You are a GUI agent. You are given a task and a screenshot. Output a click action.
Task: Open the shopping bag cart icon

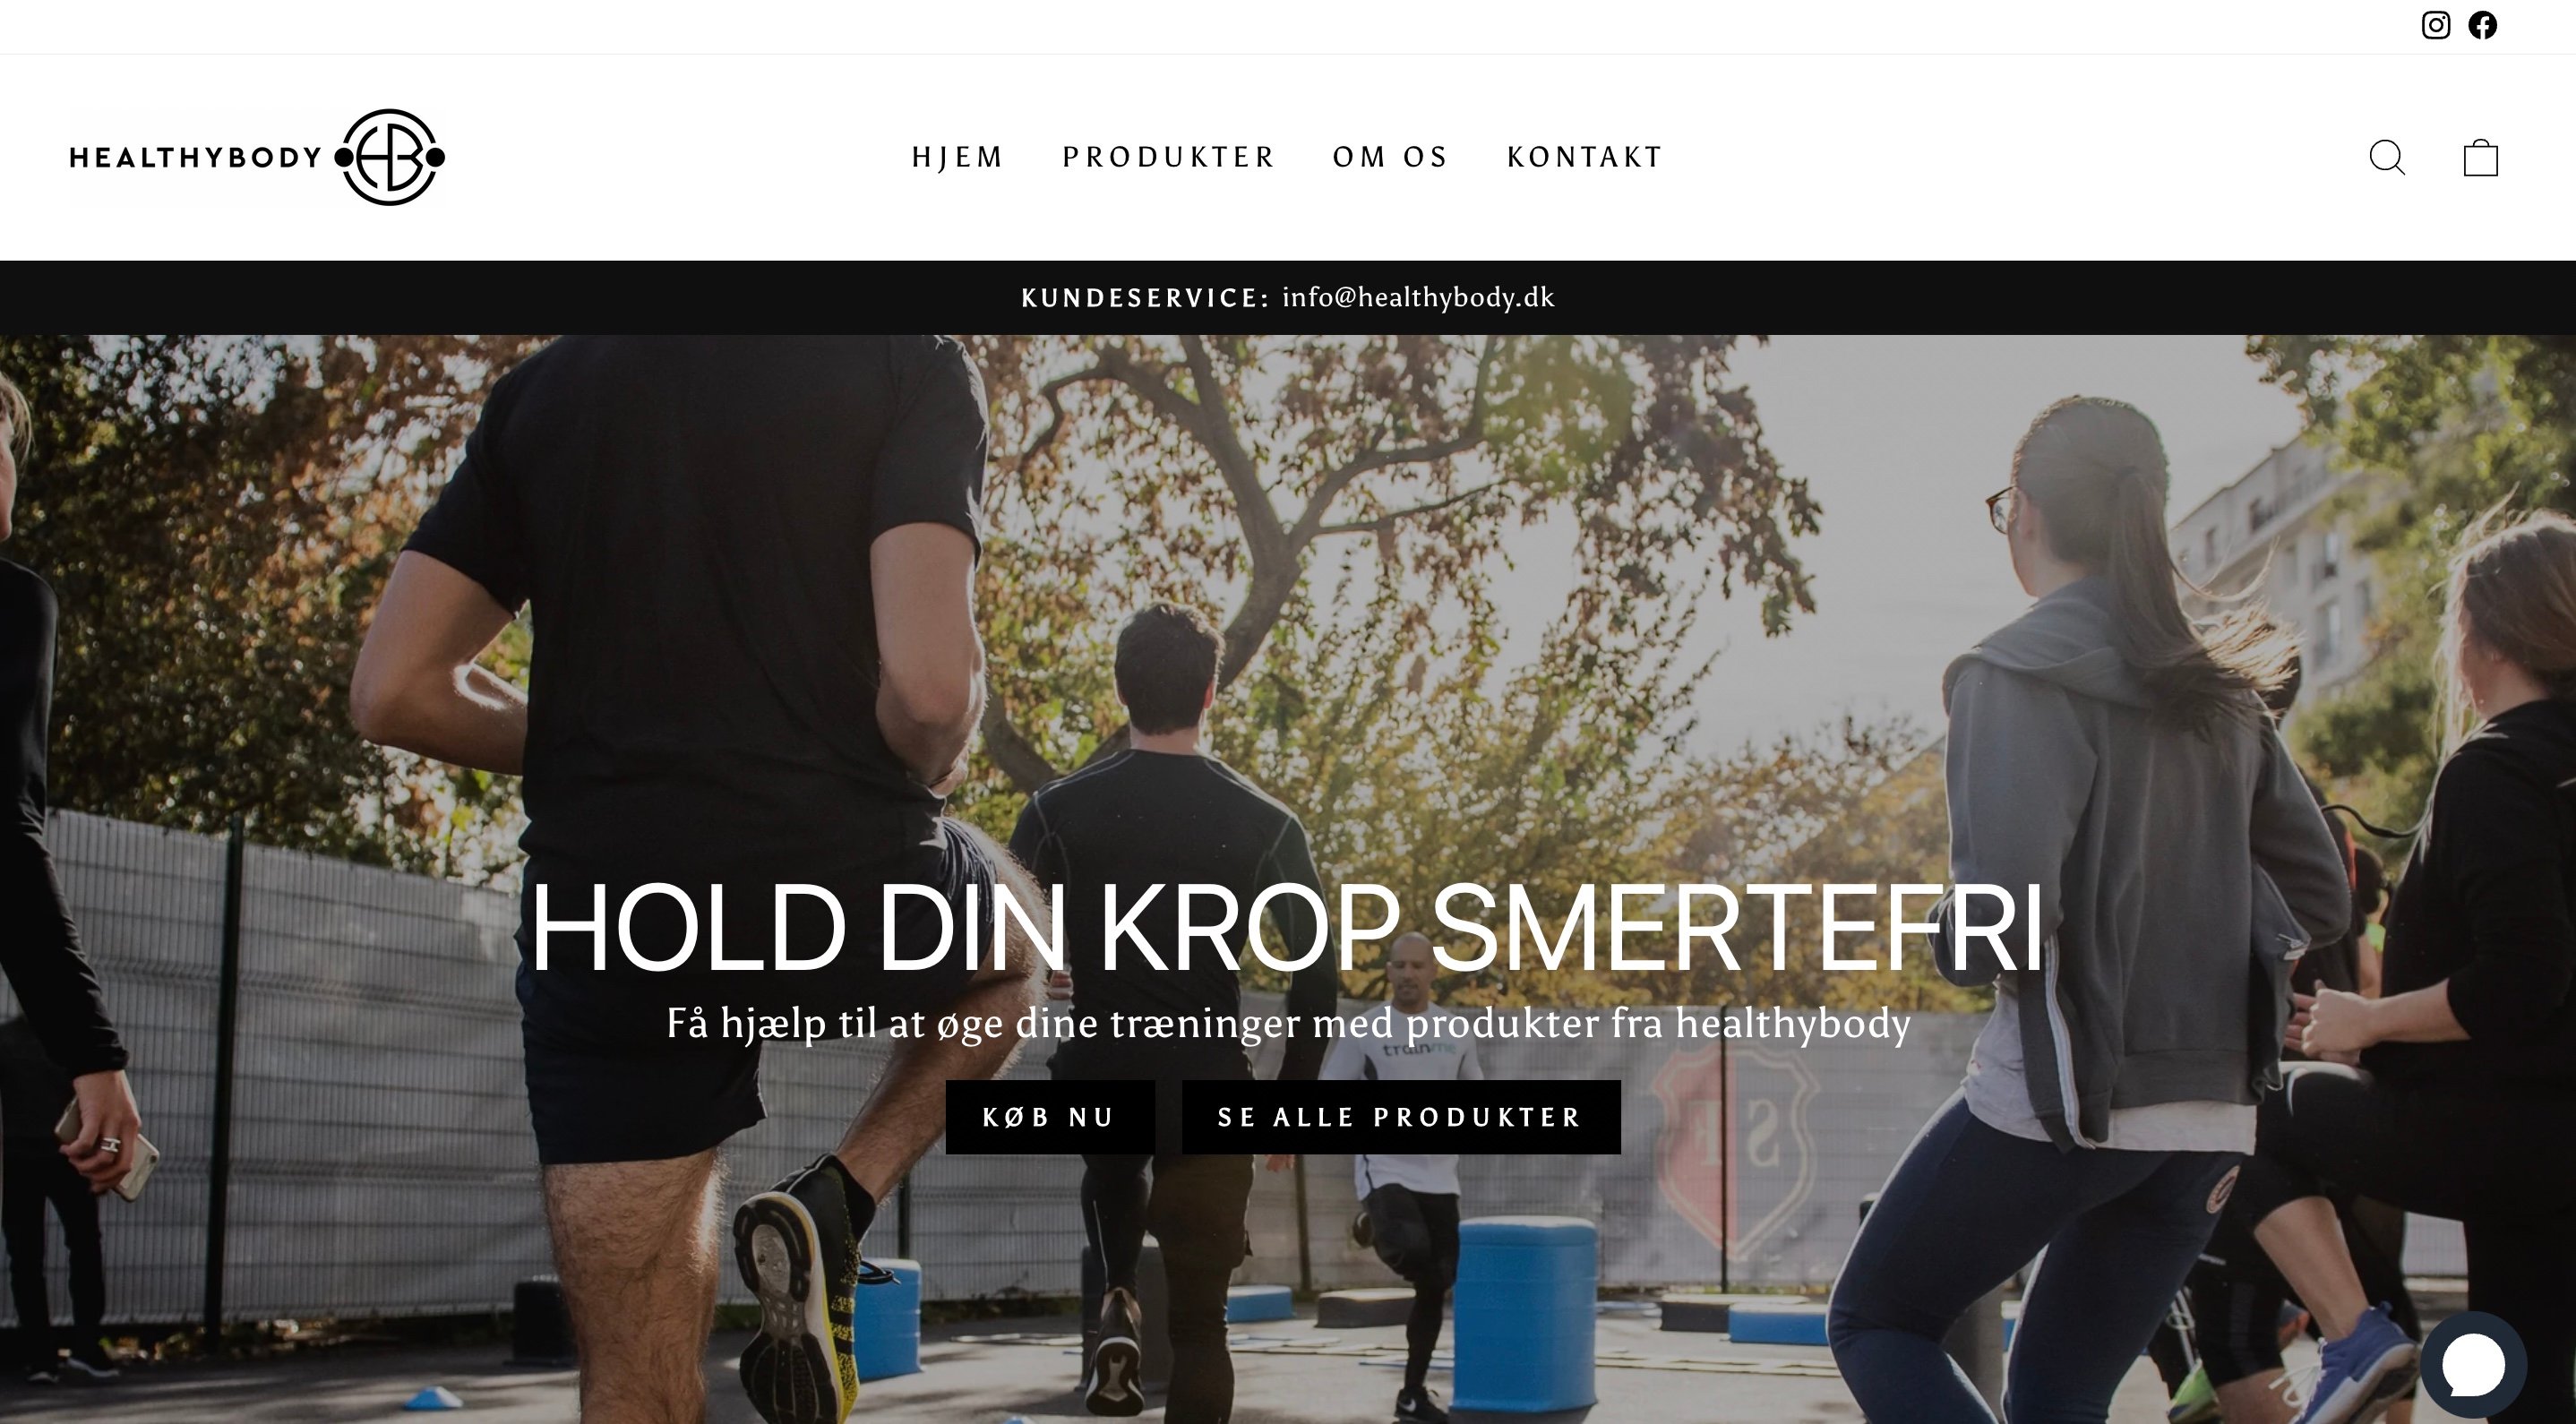coord(2481,158)
